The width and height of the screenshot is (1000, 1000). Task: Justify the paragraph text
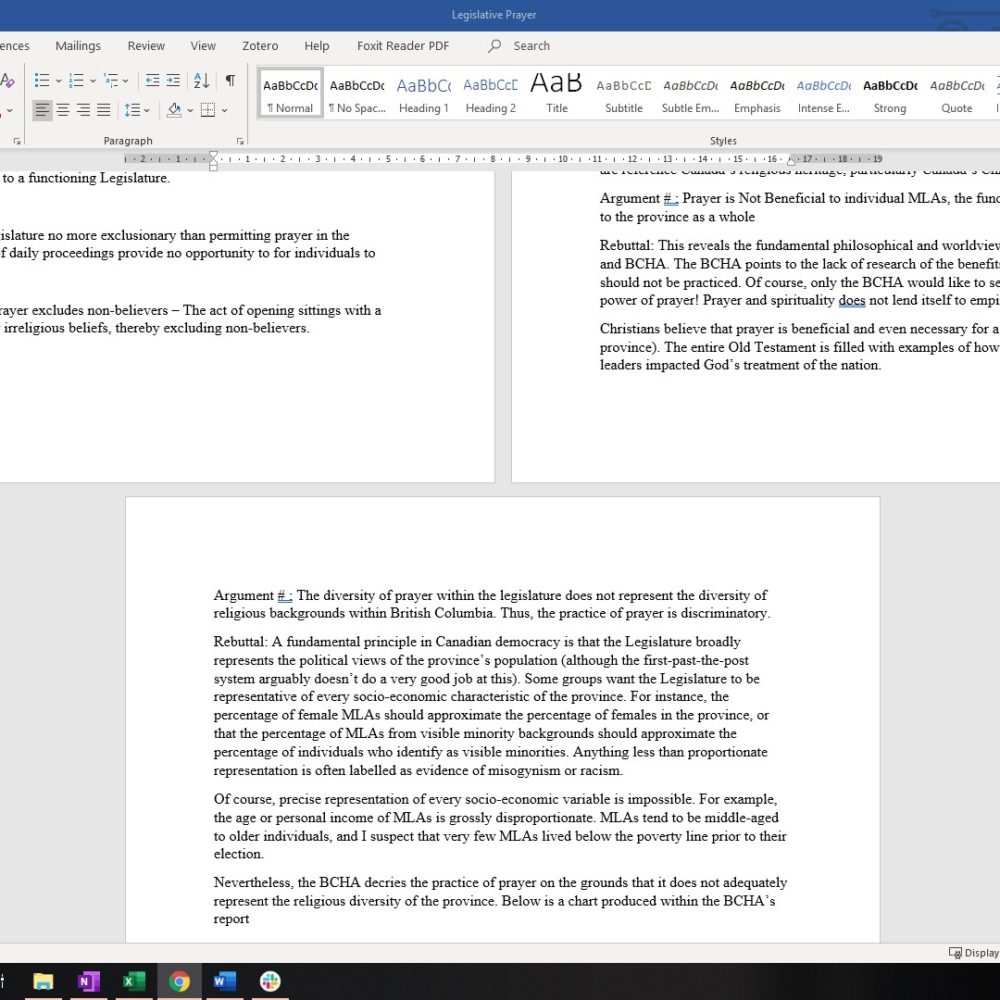coord(103,110)
